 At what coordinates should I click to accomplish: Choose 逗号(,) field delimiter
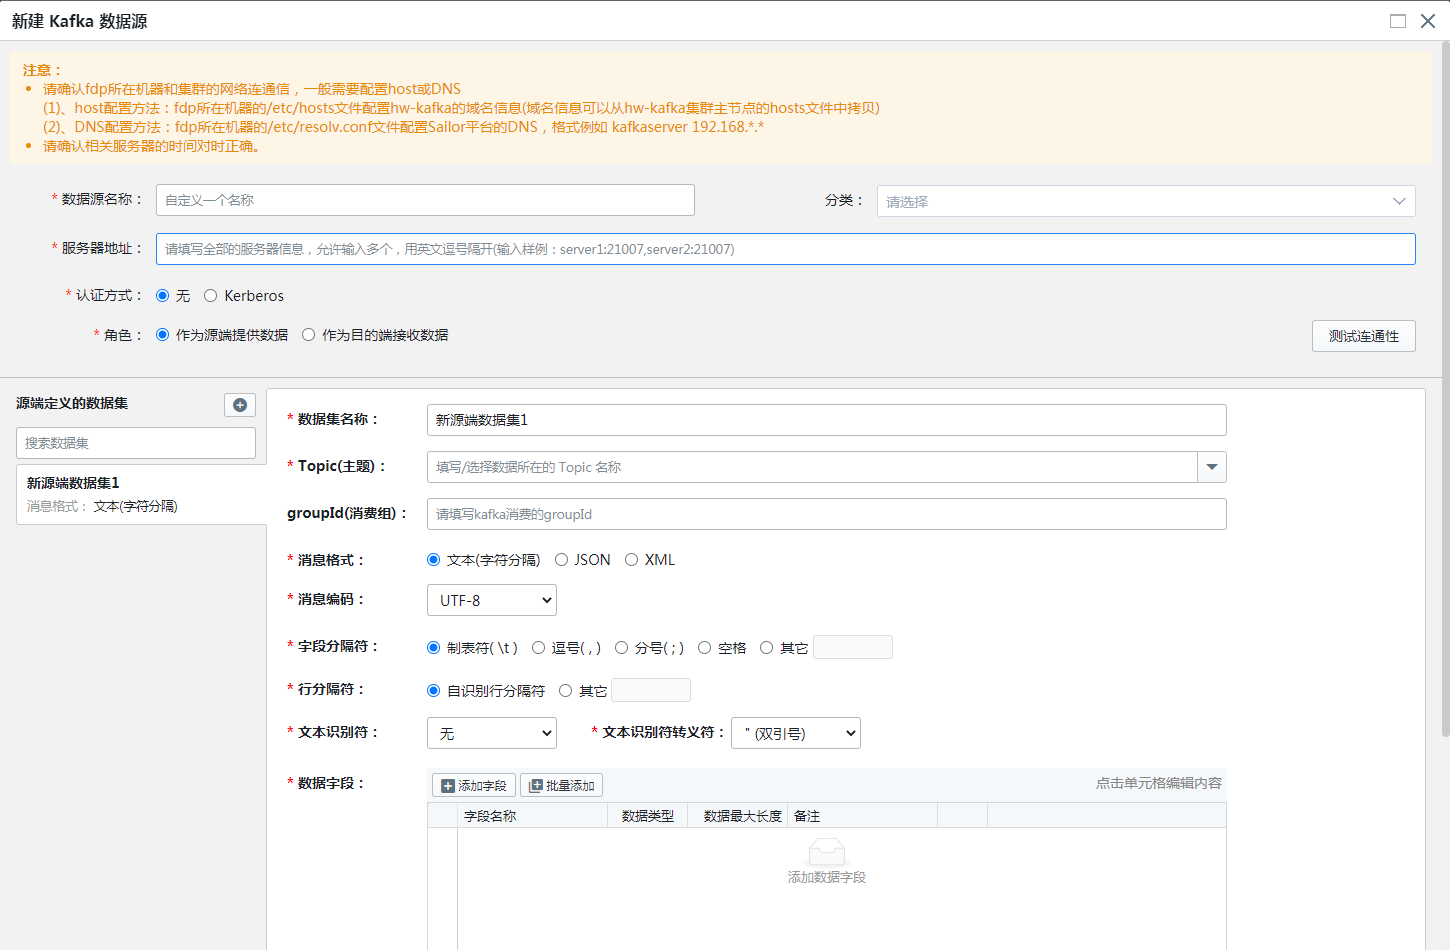tap(539, 648)
